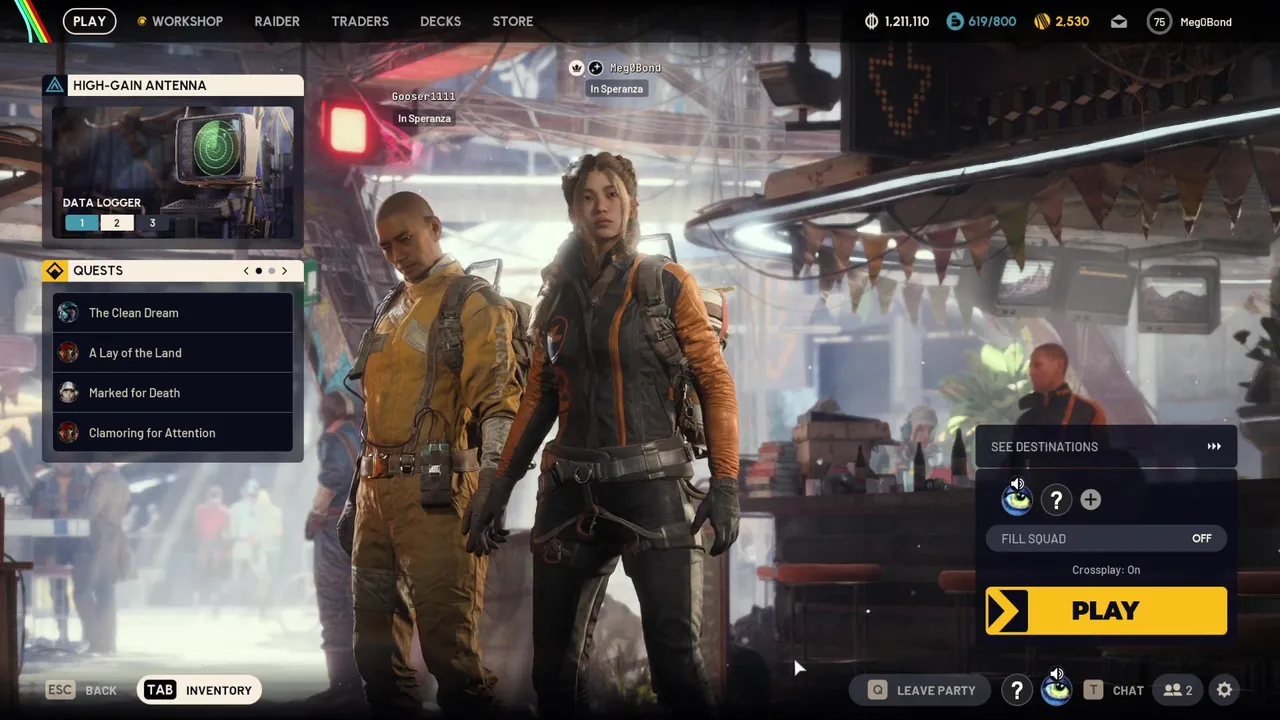
Task: Open the Play tab
Action: tap(89, 21)
